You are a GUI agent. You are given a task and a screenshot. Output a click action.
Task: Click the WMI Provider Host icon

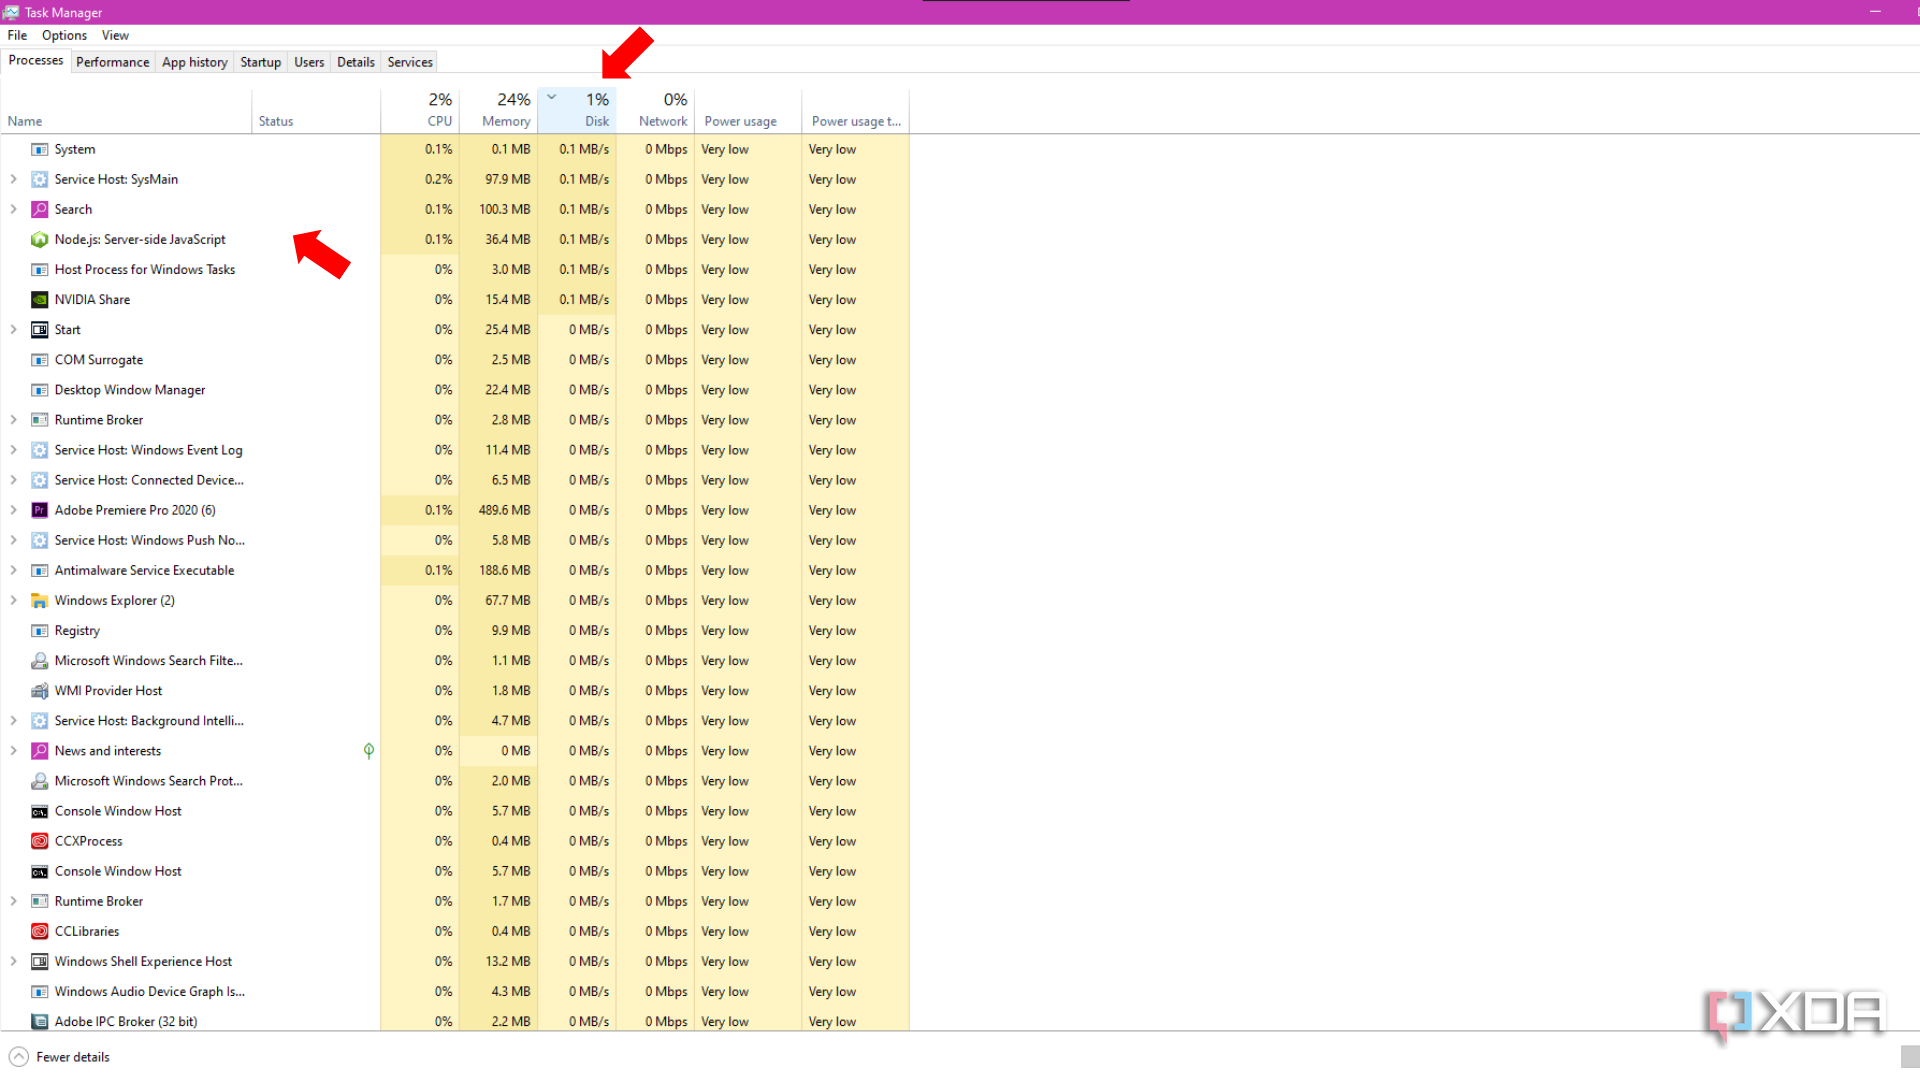pyautogui.click(x=39, y=690)
